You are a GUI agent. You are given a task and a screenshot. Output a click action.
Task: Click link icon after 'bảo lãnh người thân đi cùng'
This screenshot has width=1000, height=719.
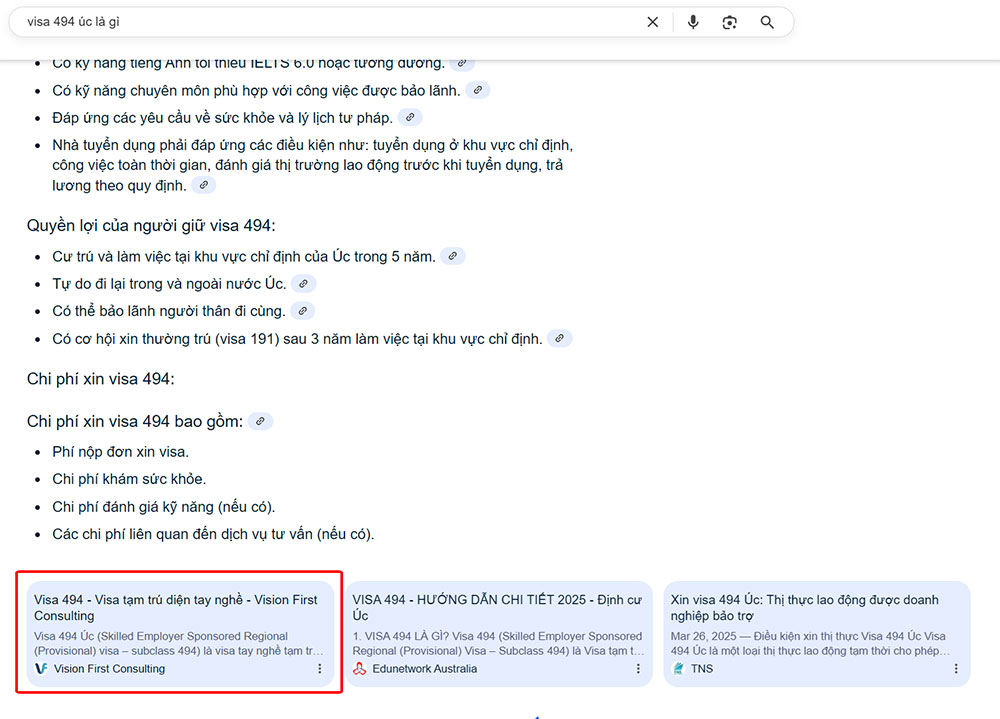[302, 311]
